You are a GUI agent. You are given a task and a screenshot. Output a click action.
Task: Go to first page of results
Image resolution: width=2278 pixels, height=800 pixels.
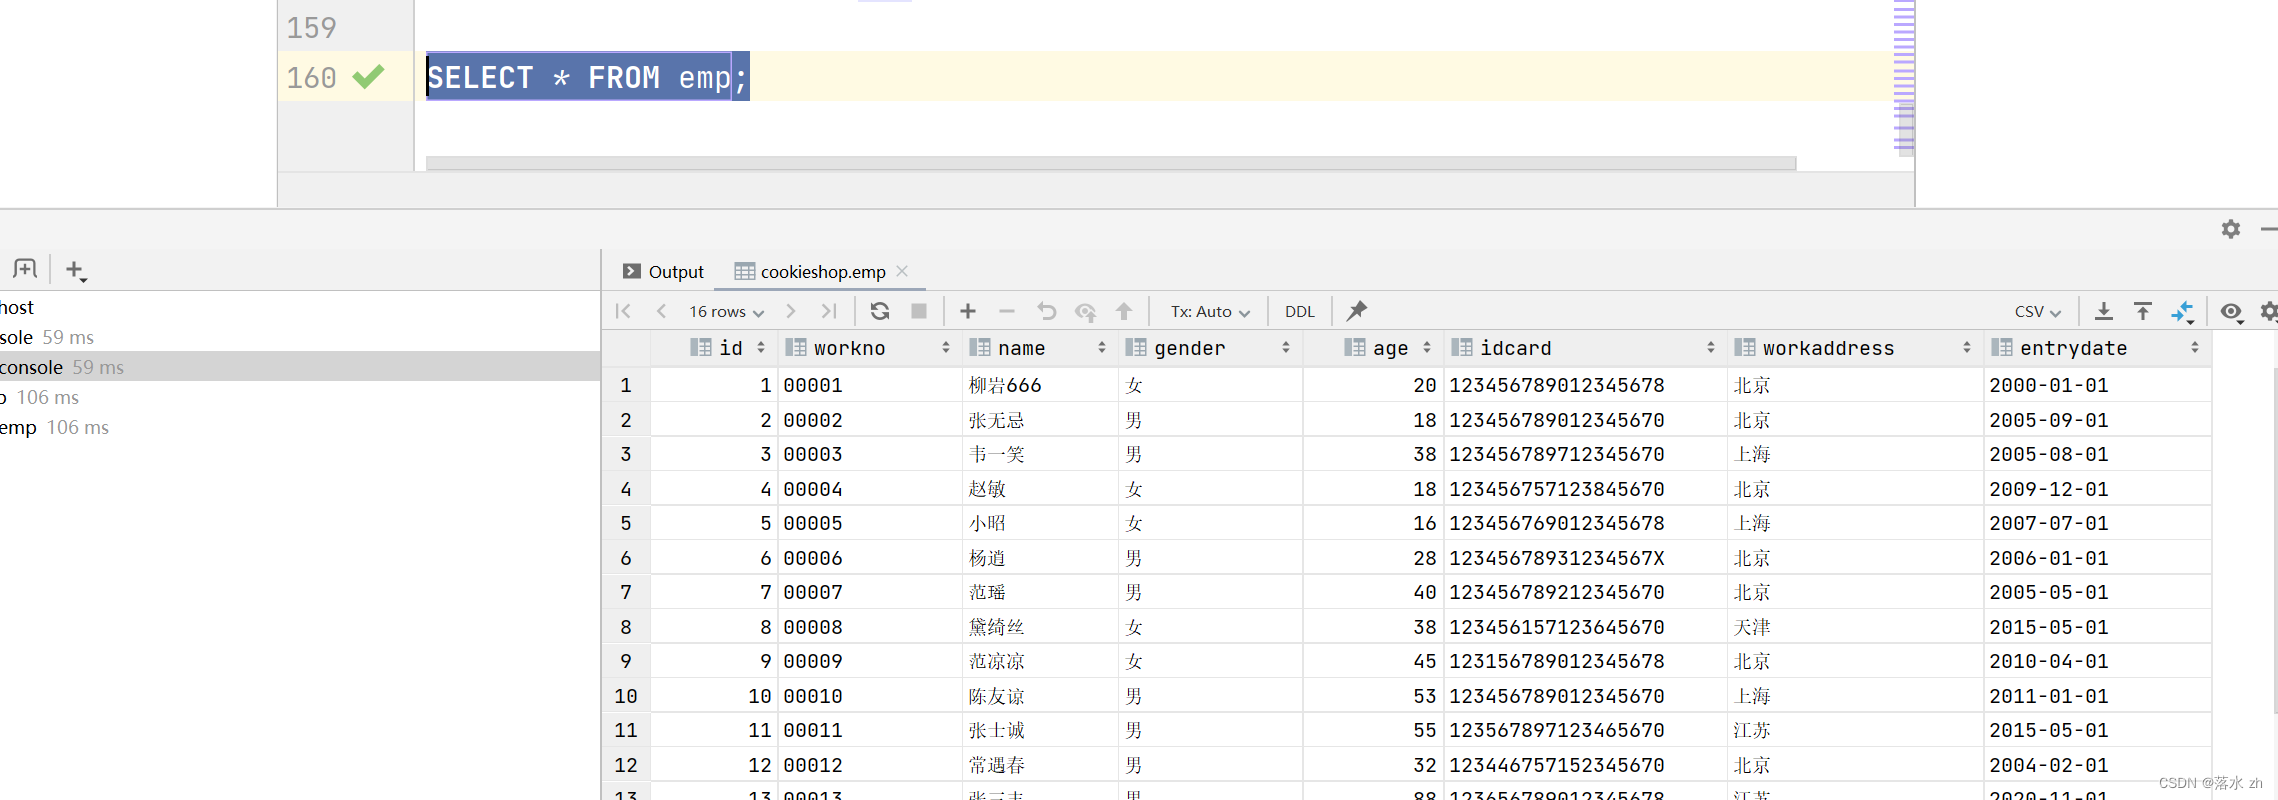623,311
